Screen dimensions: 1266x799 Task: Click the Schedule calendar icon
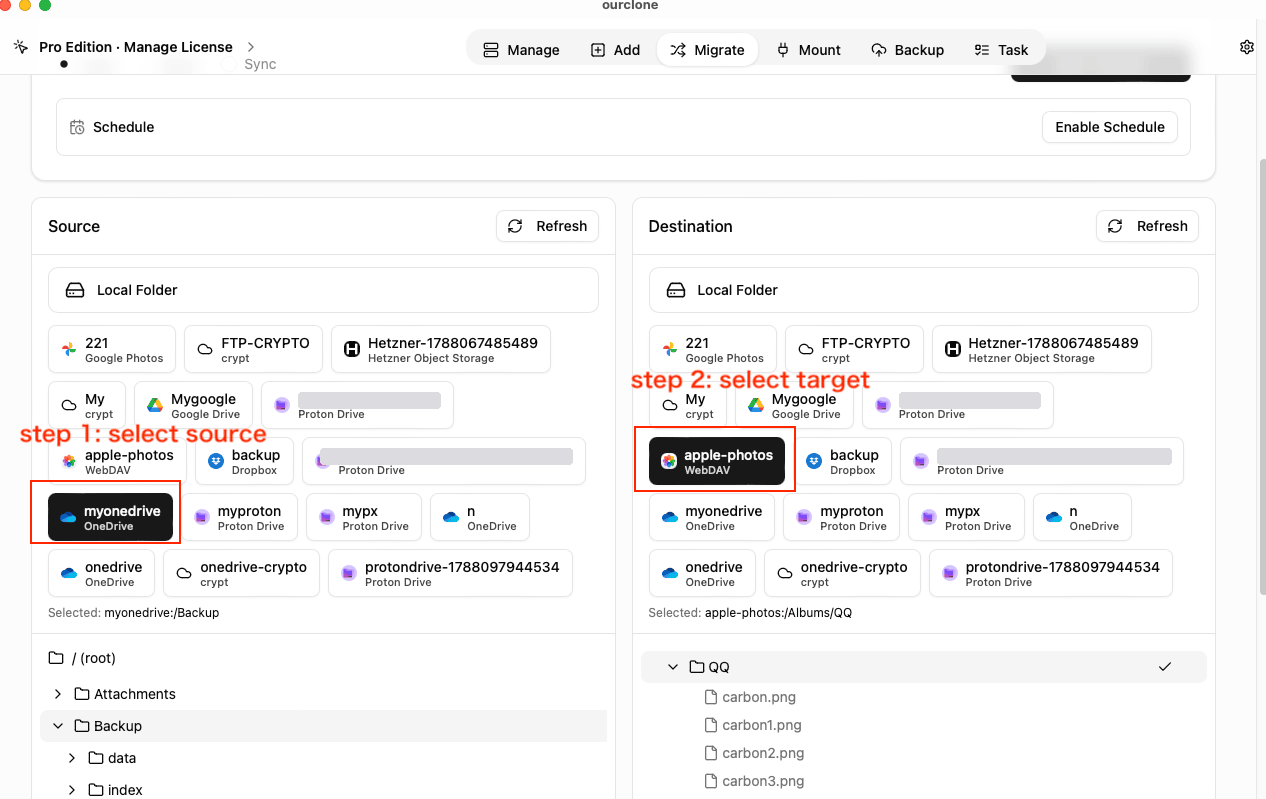pos(77,127)
